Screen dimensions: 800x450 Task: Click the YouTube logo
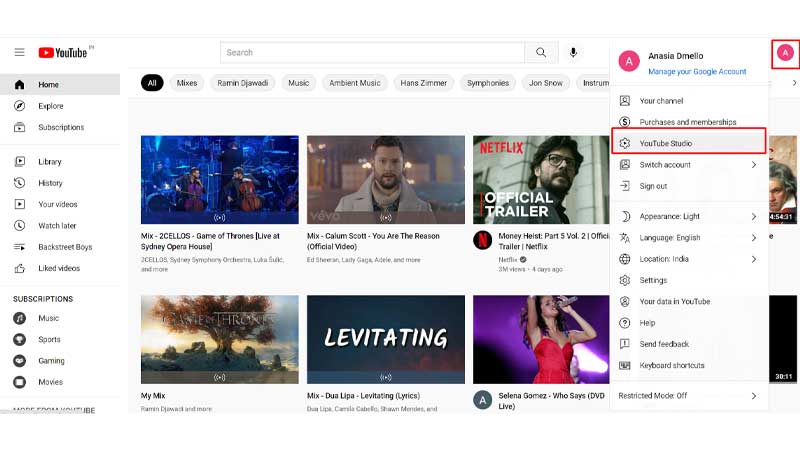(63, 53)
